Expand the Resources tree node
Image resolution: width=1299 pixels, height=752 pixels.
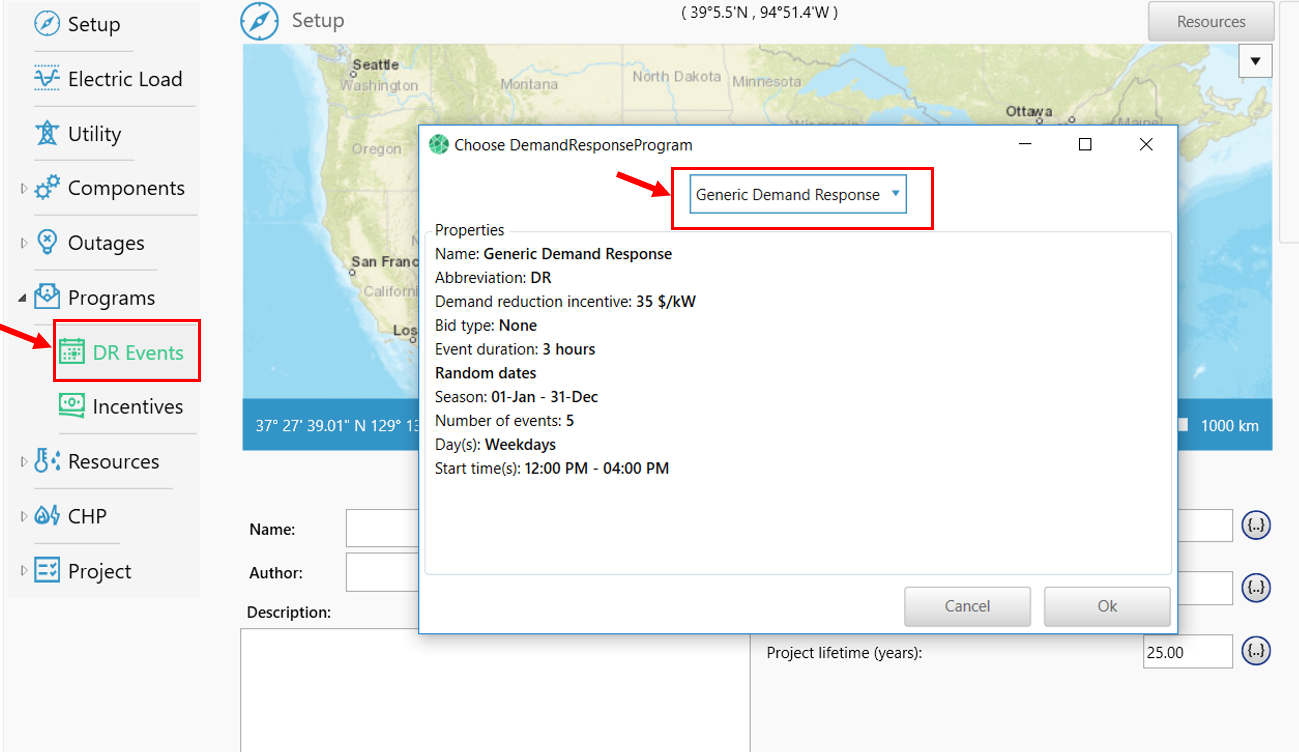24,462
